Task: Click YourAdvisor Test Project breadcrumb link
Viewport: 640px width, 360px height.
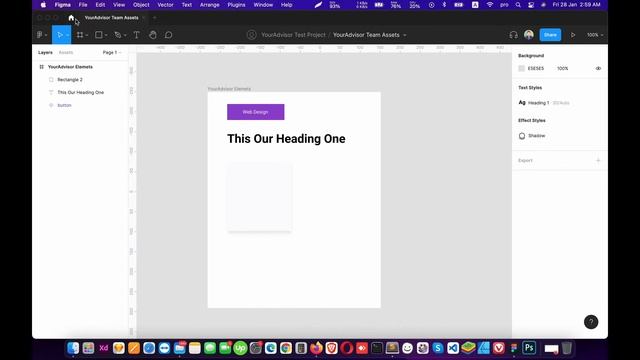Action: click(x=293, y=35)
